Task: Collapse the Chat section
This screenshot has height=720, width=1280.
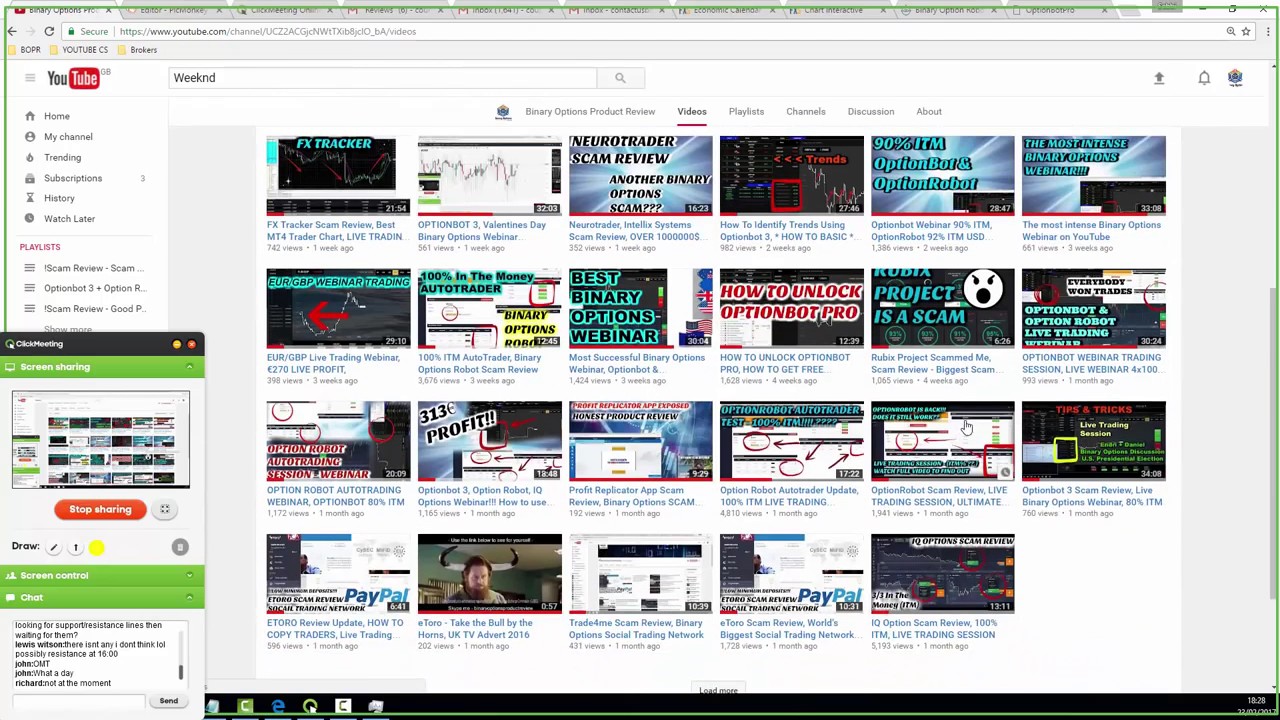Action: 189,598
